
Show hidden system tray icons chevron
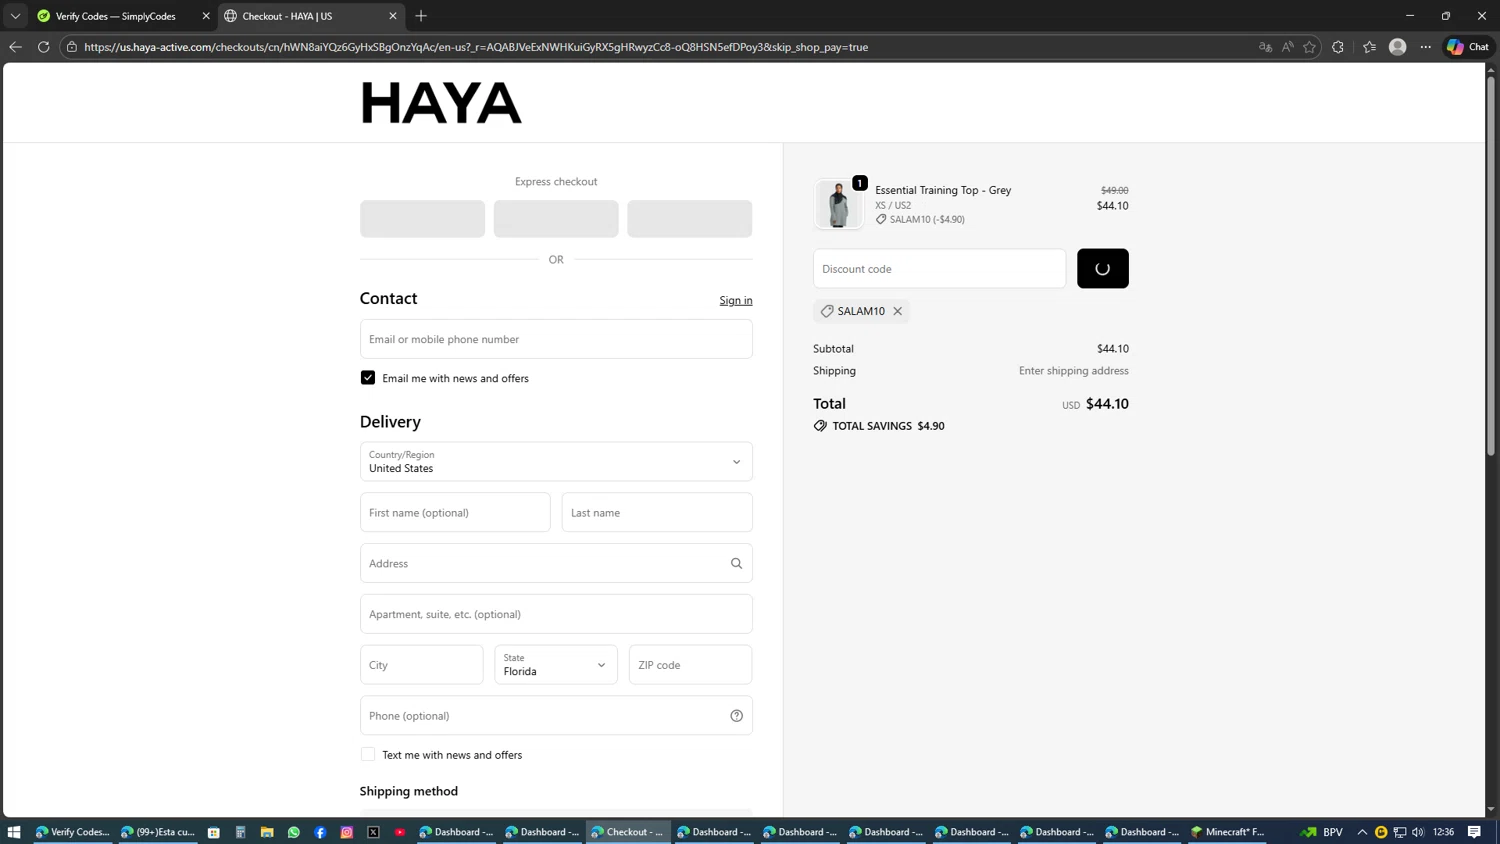coord(1362,831)
